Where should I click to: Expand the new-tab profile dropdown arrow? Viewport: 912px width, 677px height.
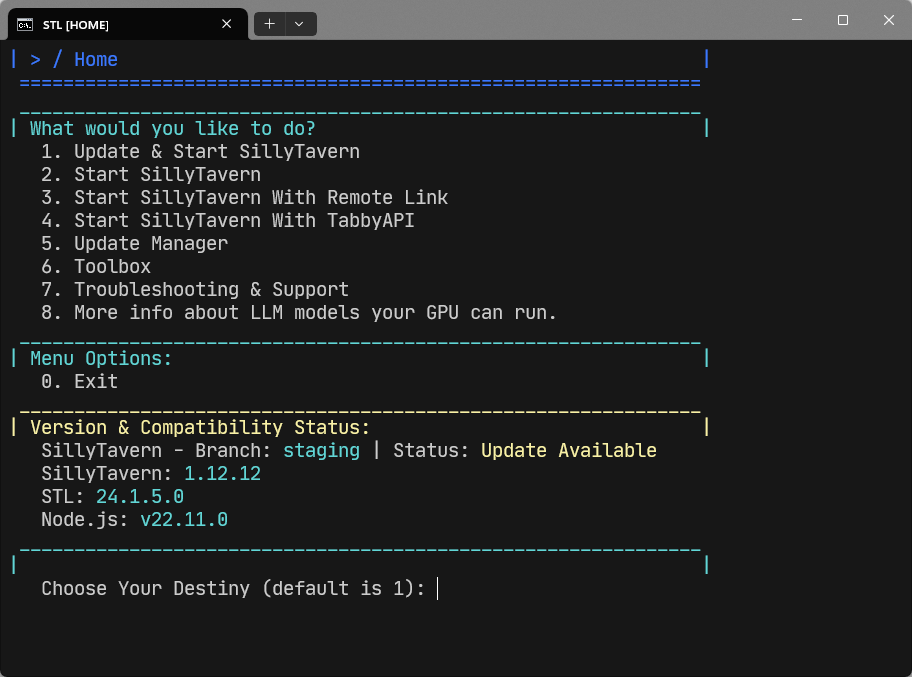point(300,24)
